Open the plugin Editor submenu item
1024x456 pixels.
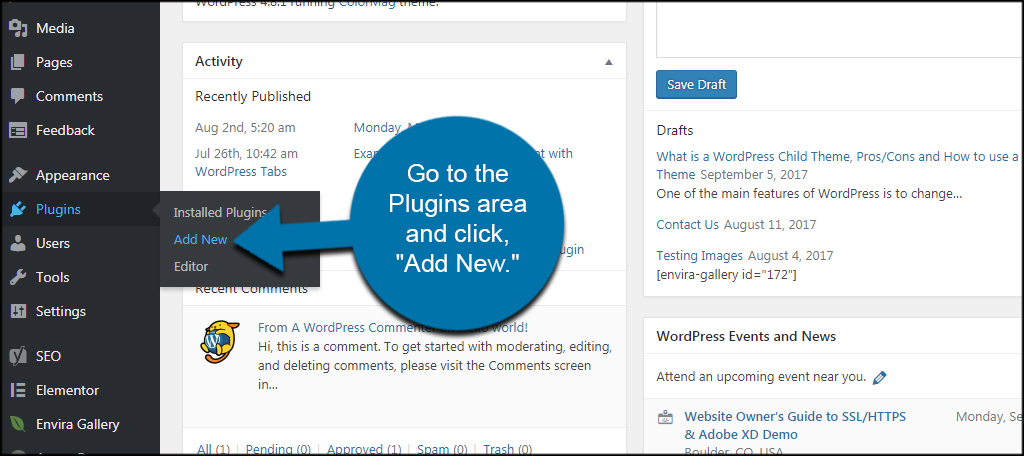tap(191, 267)
